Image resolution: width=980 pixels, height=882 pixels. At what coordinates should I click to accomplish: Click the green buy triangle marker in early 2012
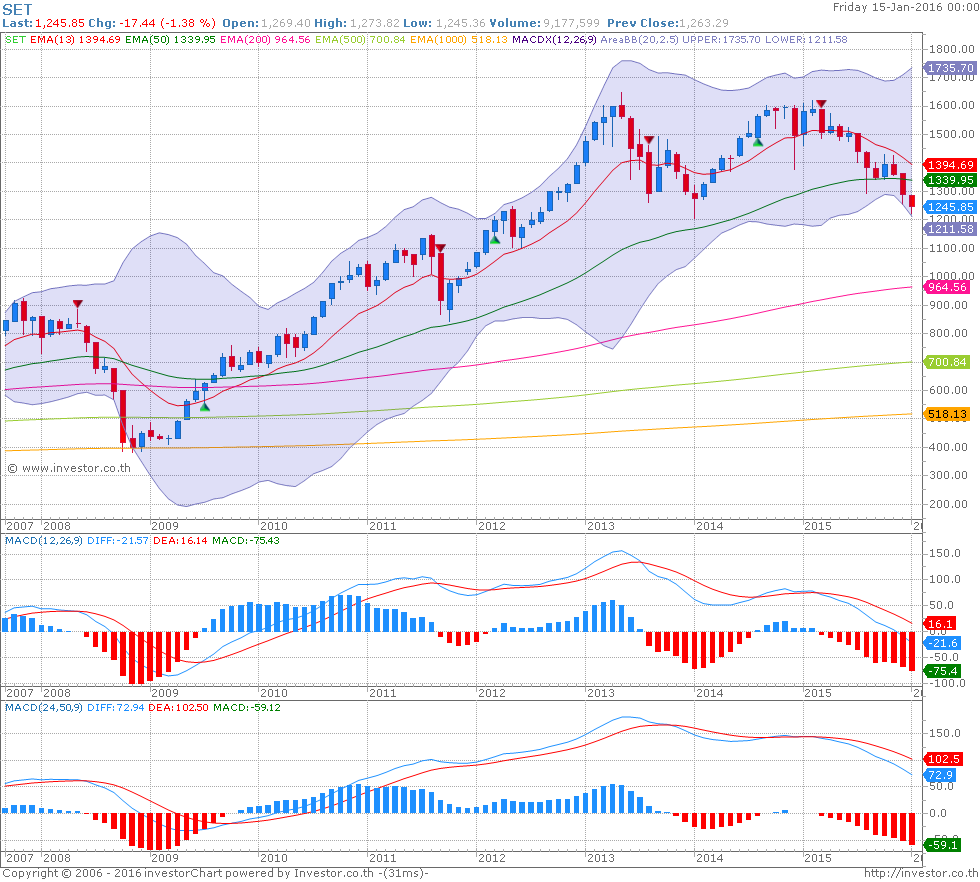point(495,239)
